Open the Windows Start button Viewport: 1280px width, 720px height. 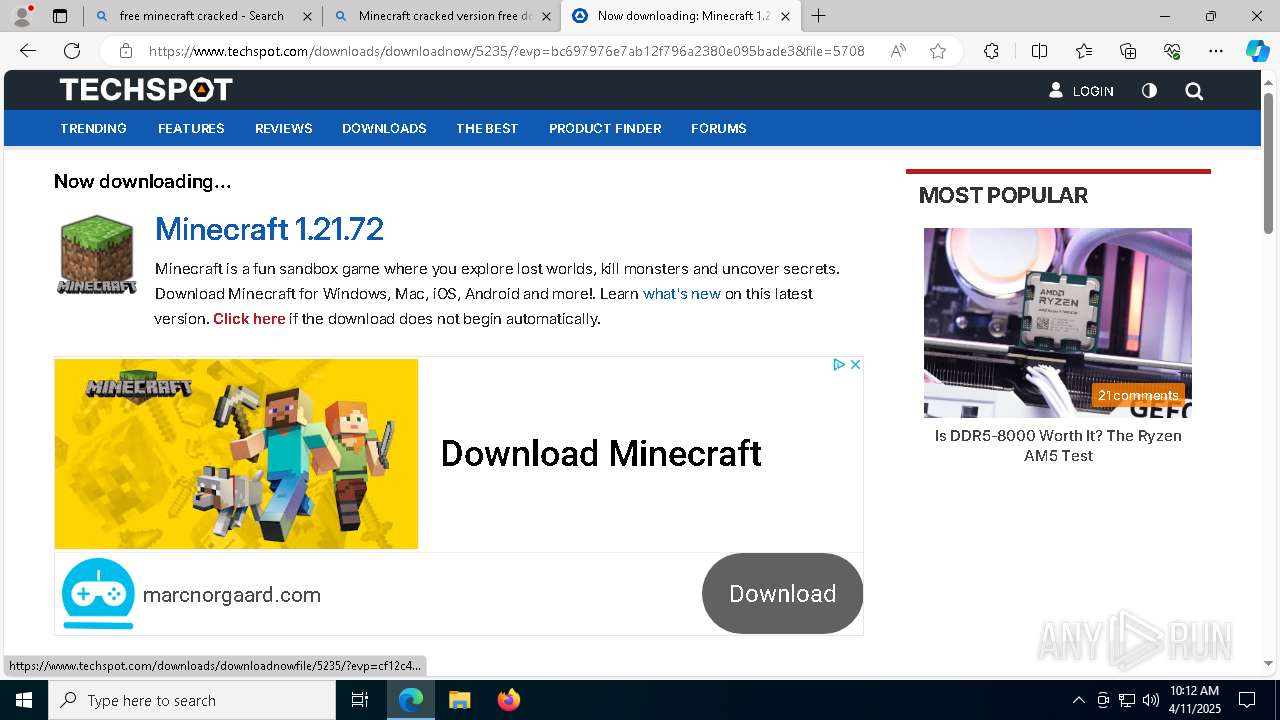click(x=24, y=700)
